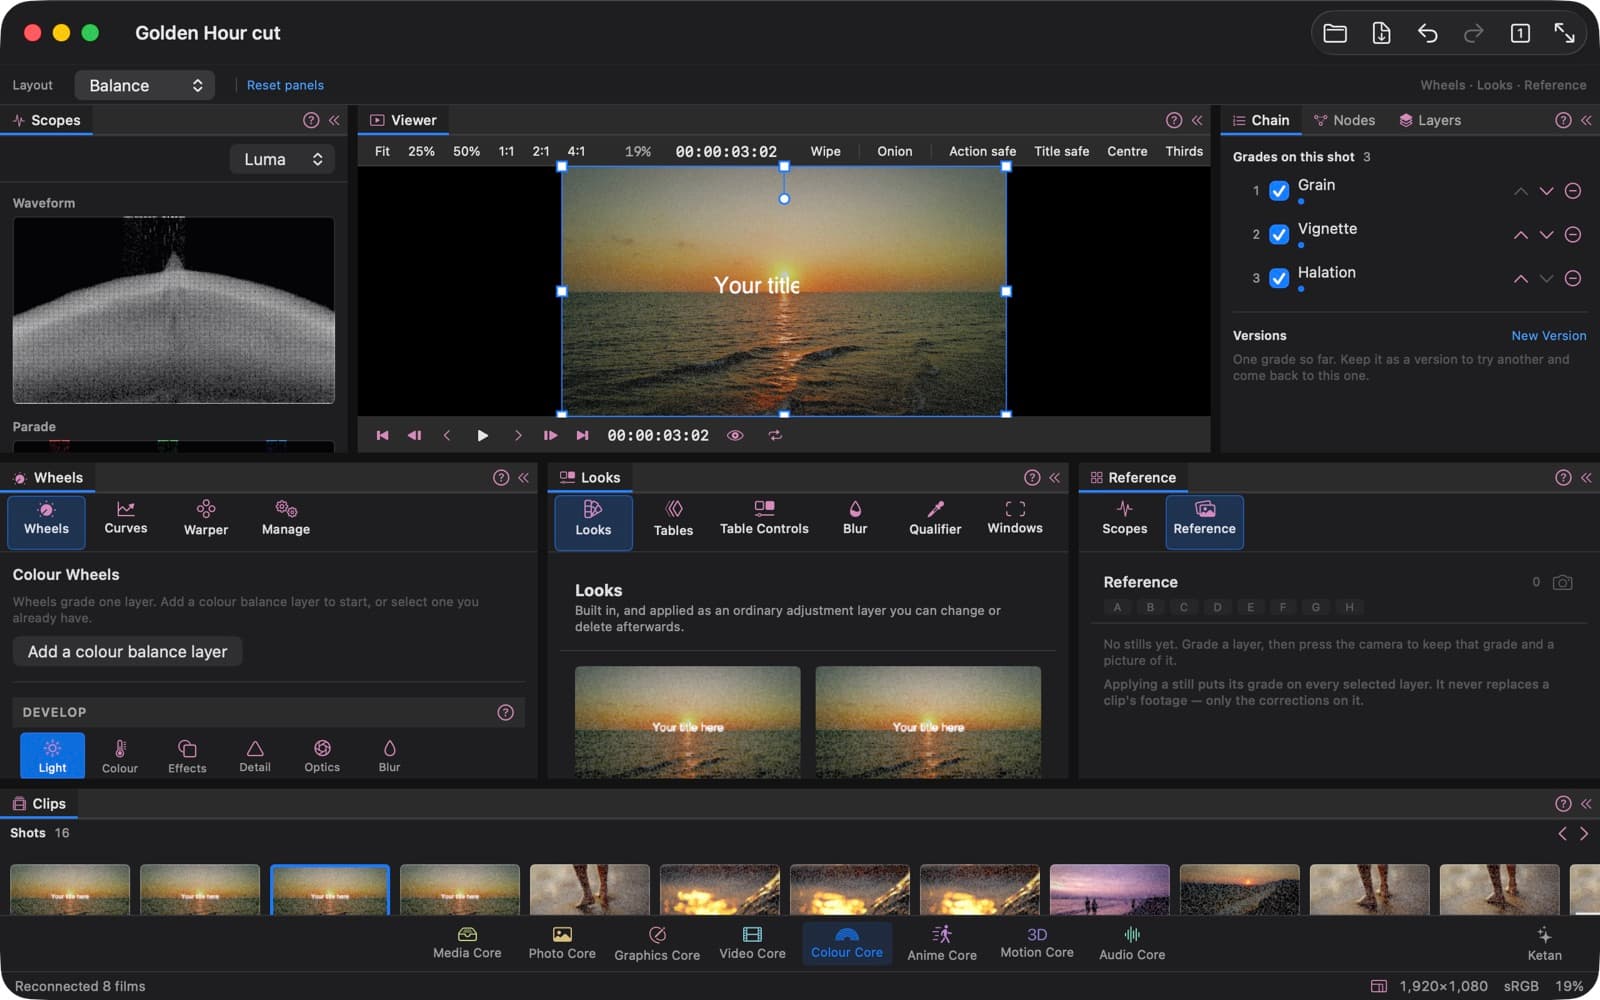Undo with the curved arrow icon
This screenshot has width=1600, height=1000.
tap(1427, 33)
